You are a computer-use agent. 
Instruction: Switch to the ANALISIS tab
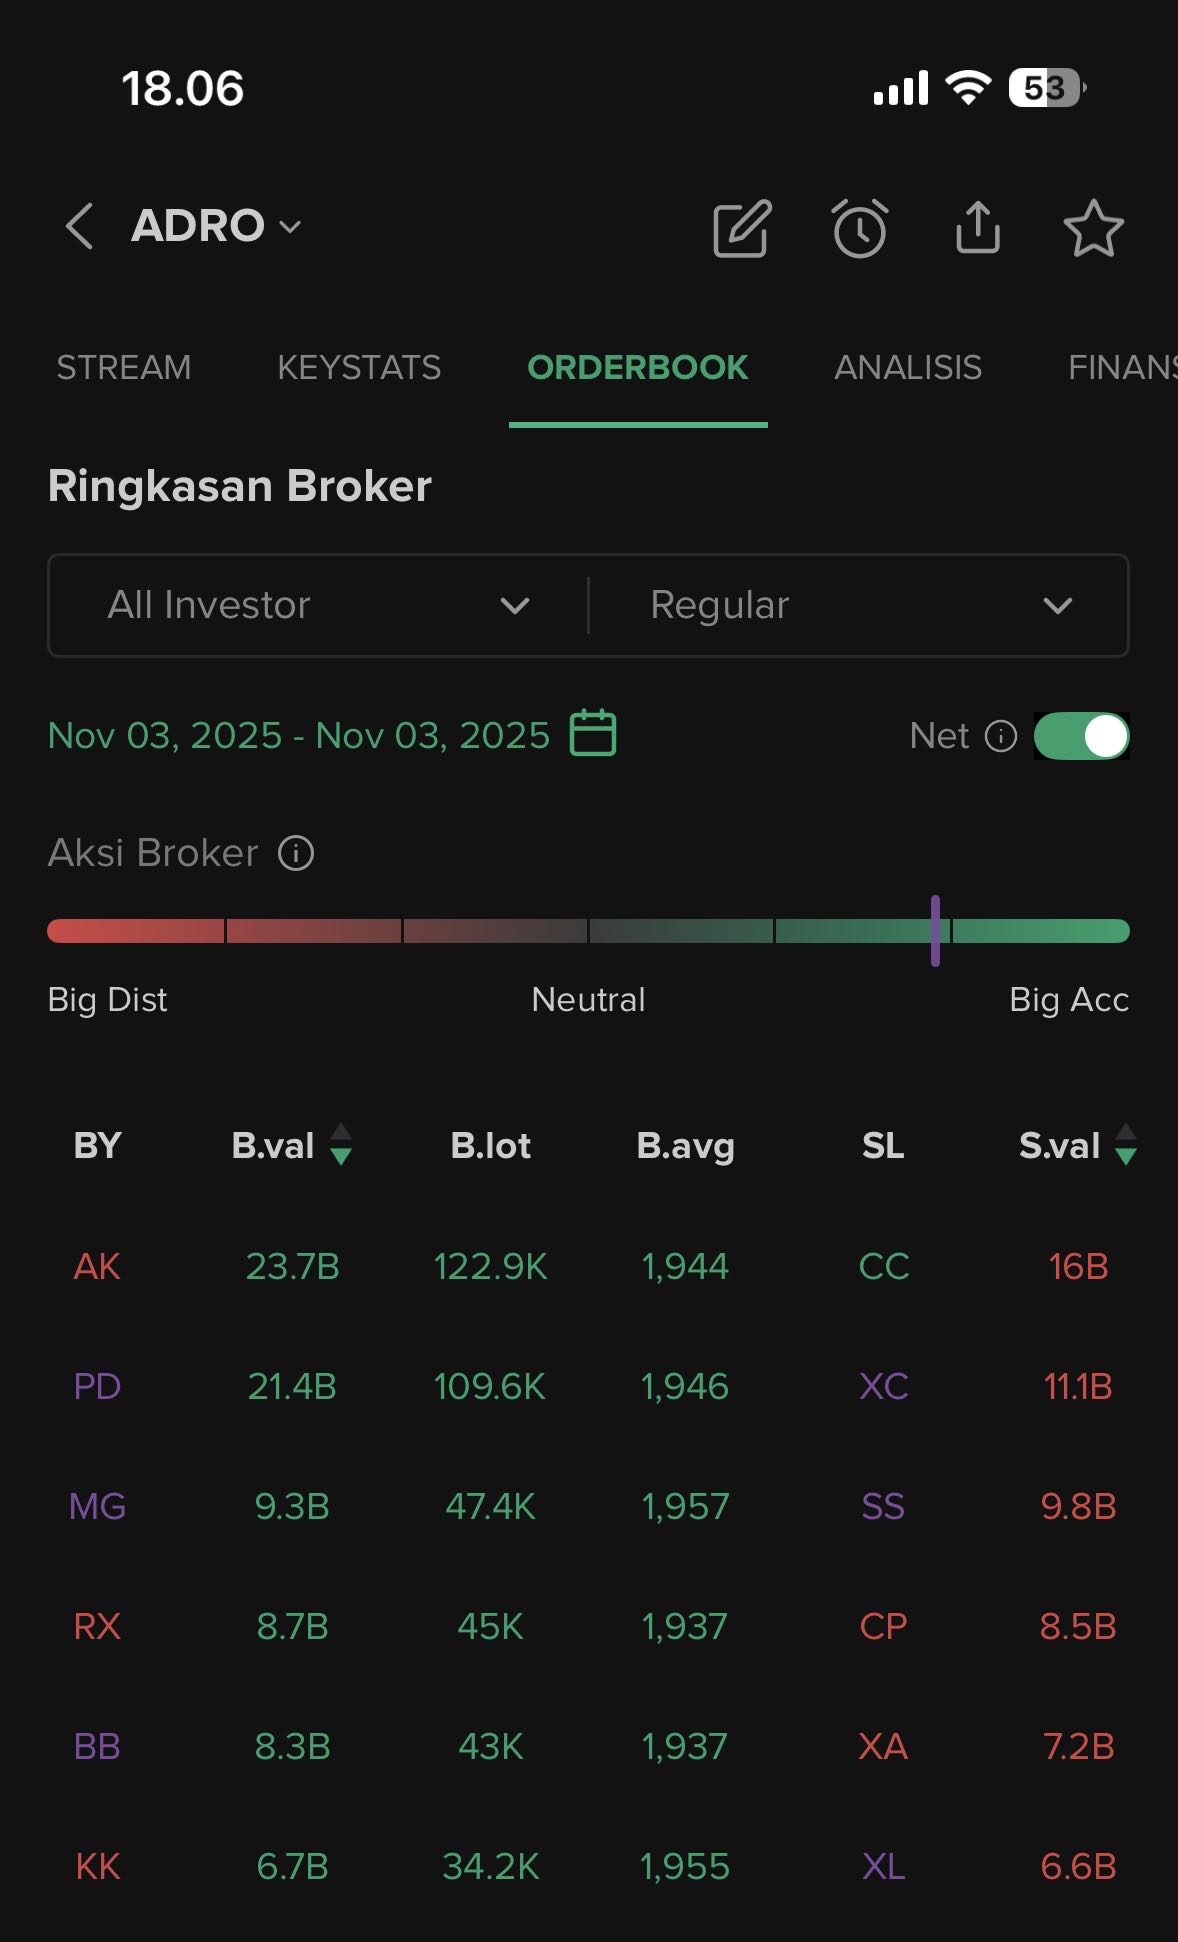[x=908, y=368]
